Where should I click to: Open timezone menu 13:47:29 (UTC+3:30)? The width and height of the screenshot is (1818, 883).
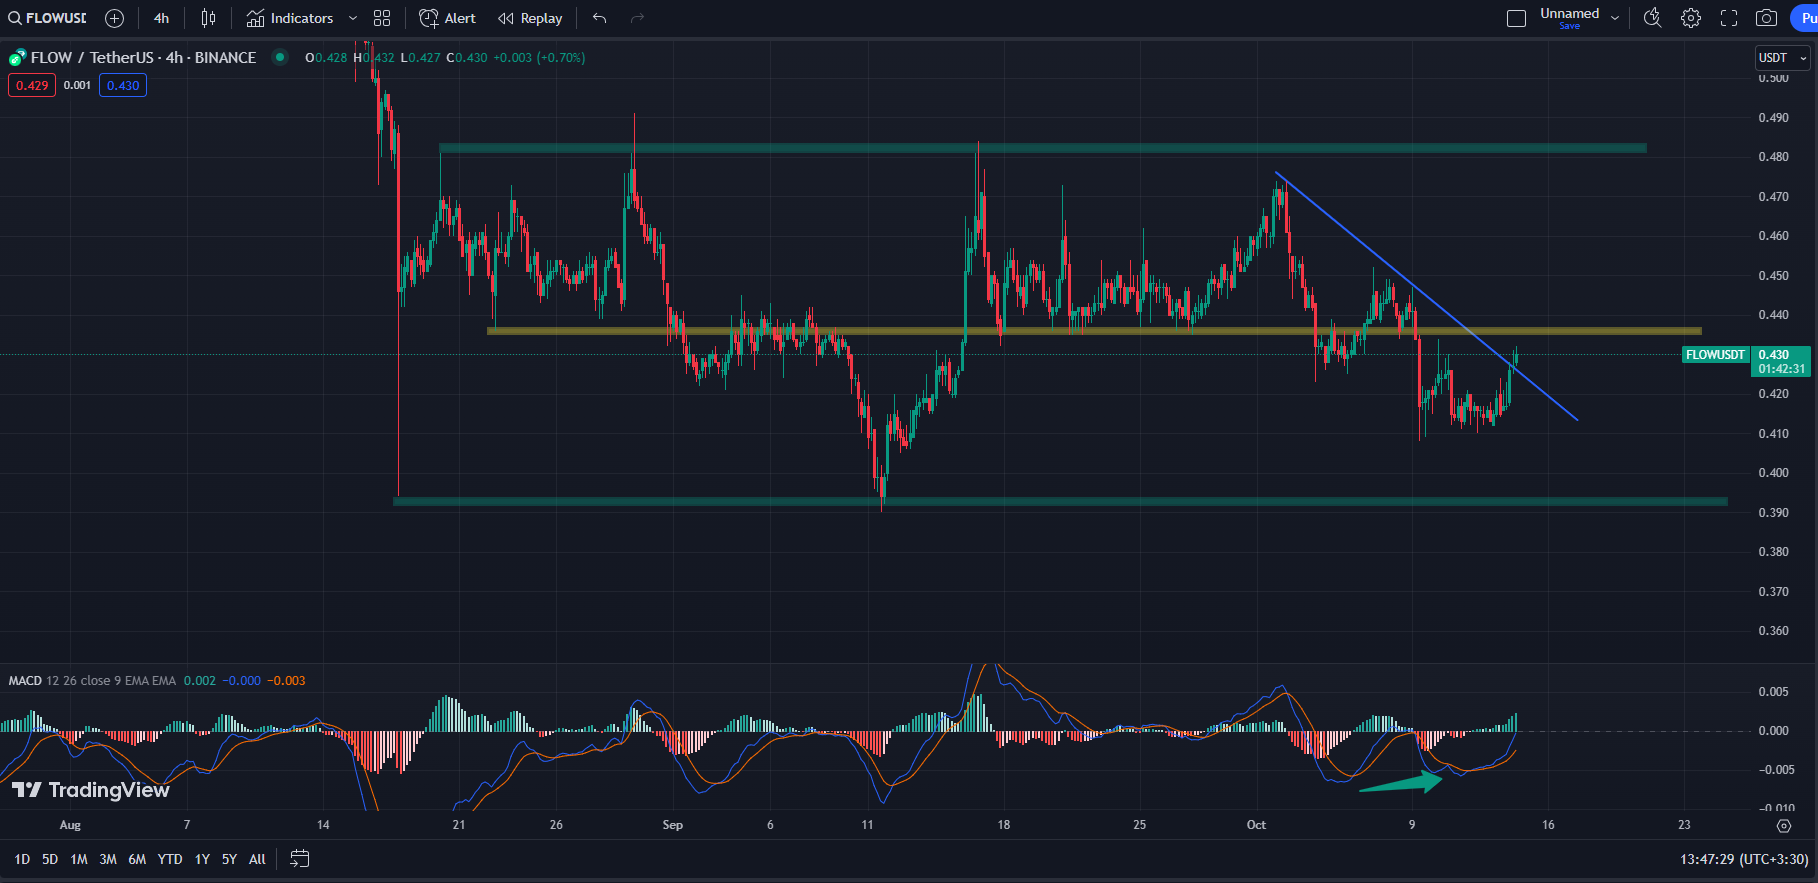[1744, 859]
